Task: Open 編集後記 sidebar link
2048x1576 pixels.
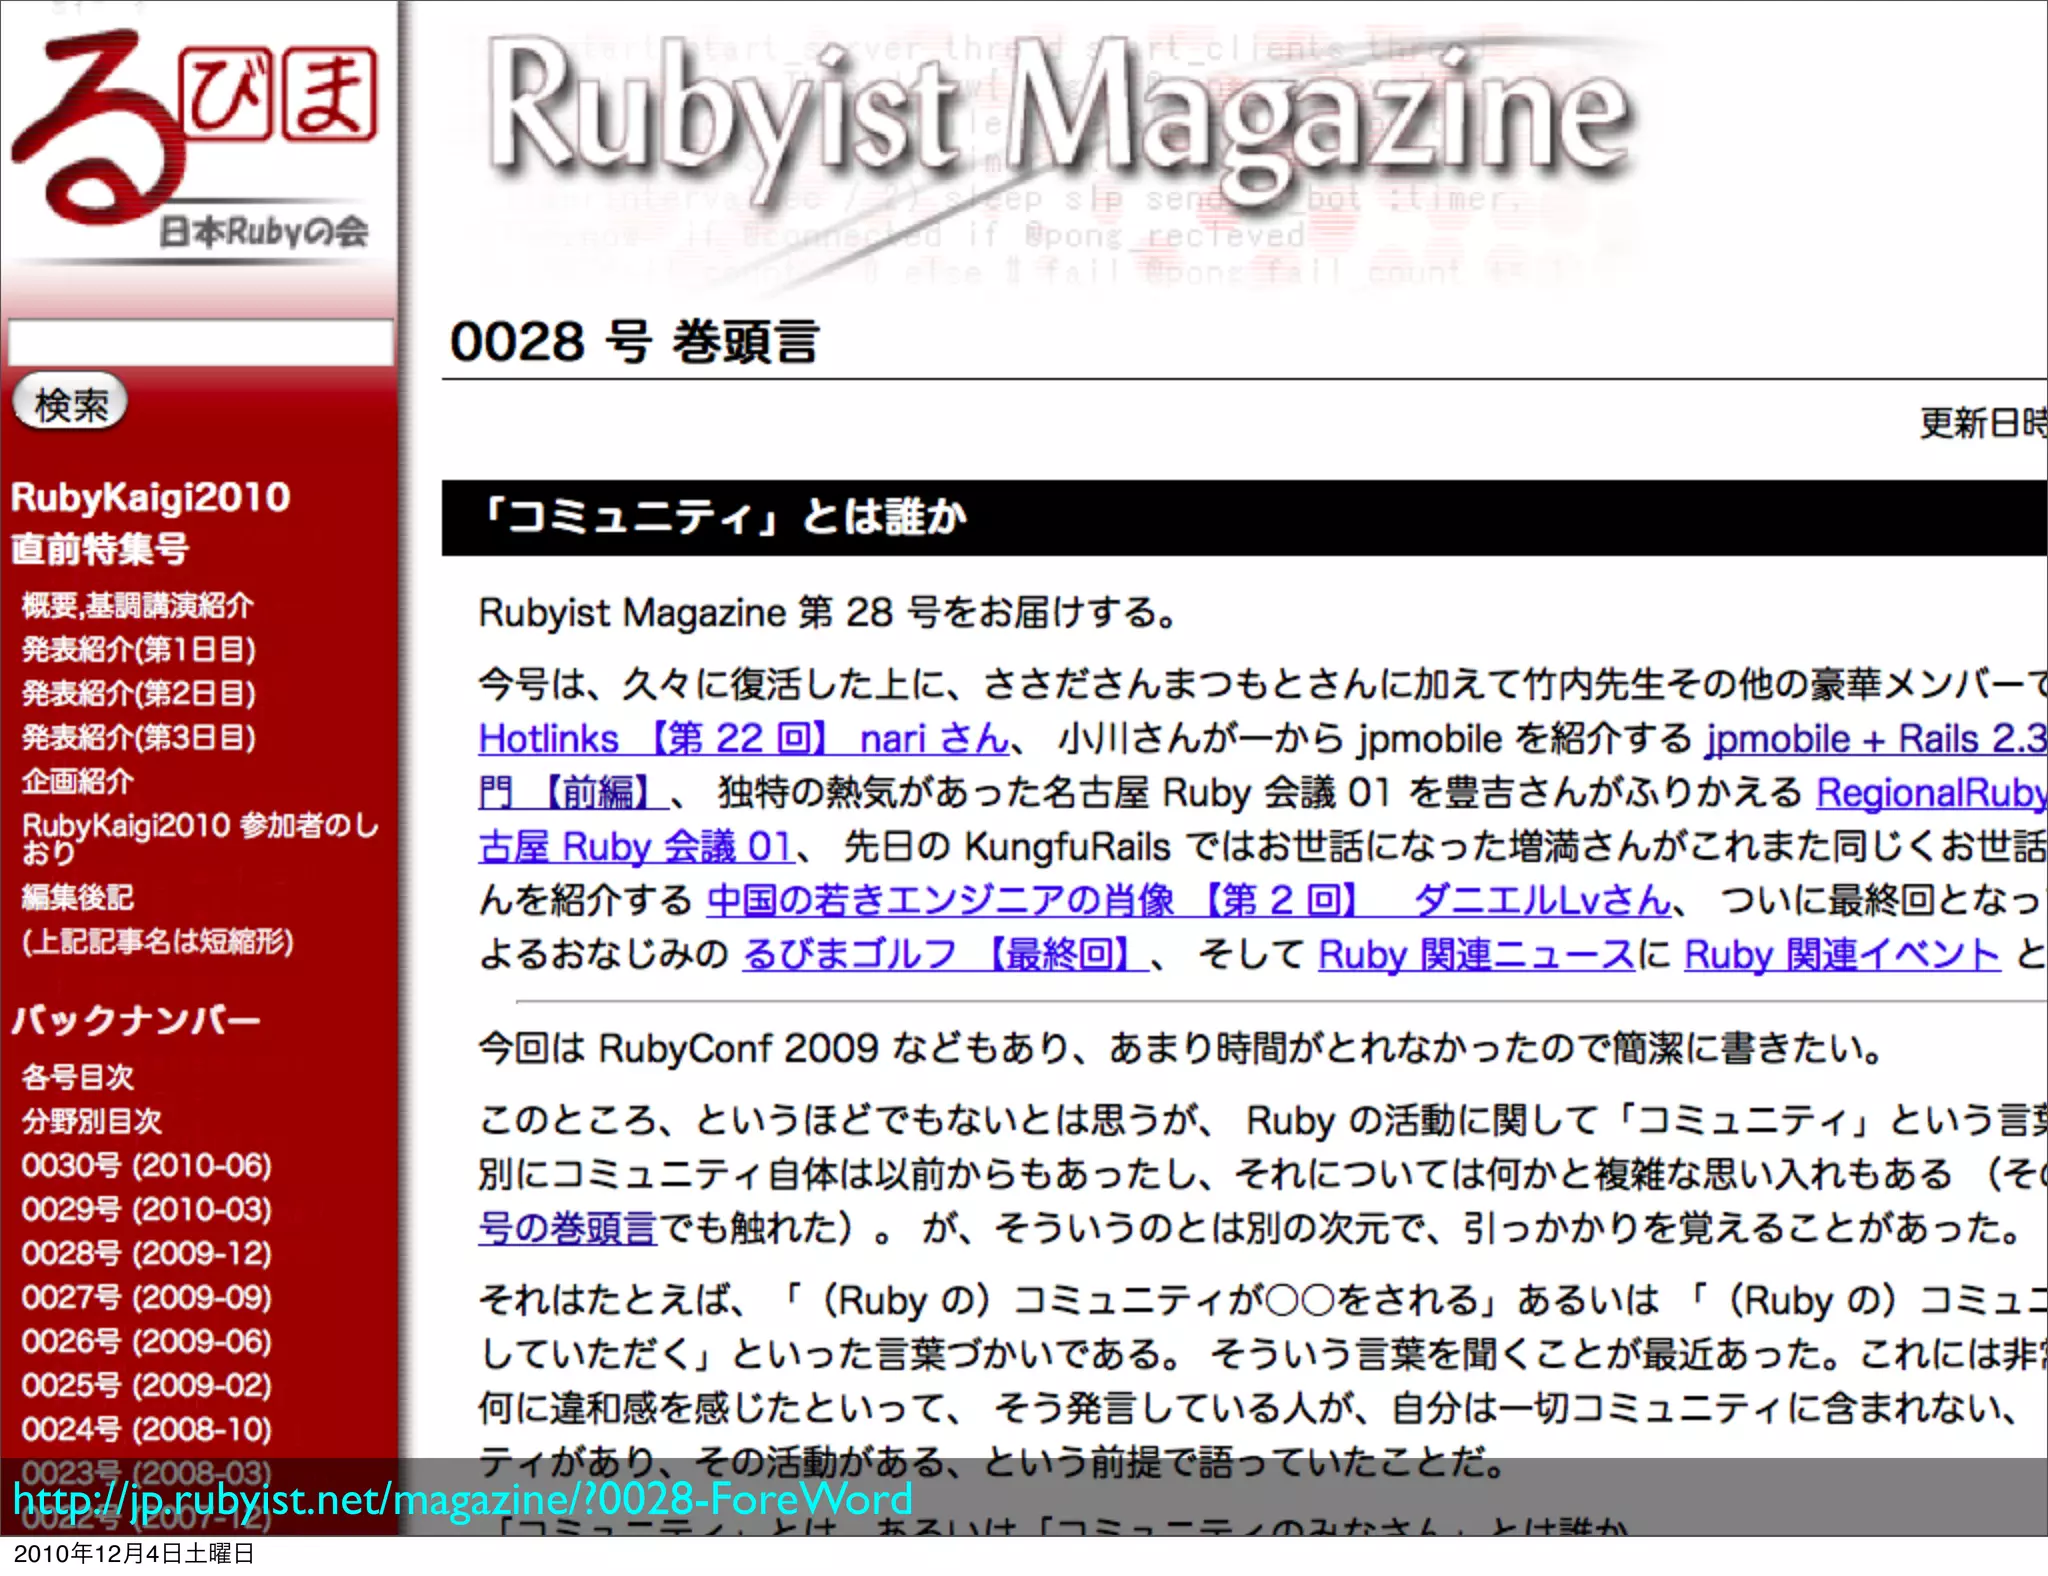Action: 78,898
